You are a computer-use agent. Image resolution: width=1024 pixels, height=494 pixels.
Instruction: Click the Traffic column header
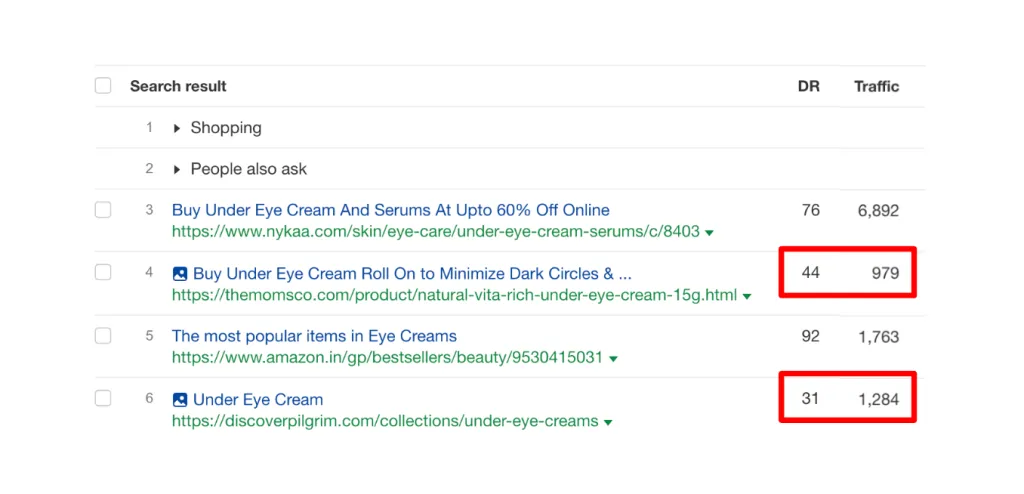coord(876,86)
